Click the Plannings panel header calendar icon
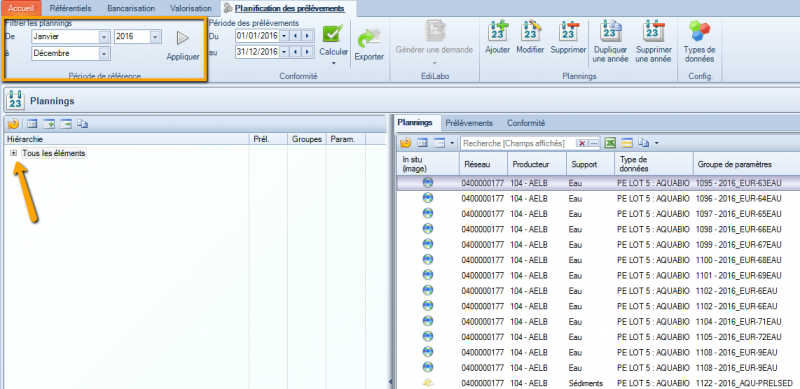Screen dimensions: 800x389 [x=16, y=100]
